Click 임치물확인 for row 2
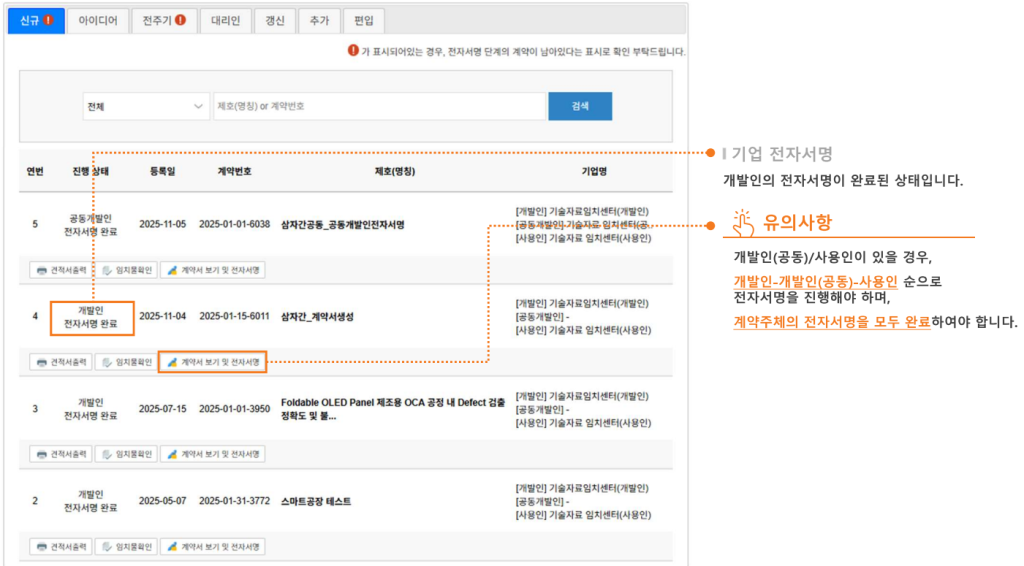This screenshot has width=1024, height=566. click(127, 546)
